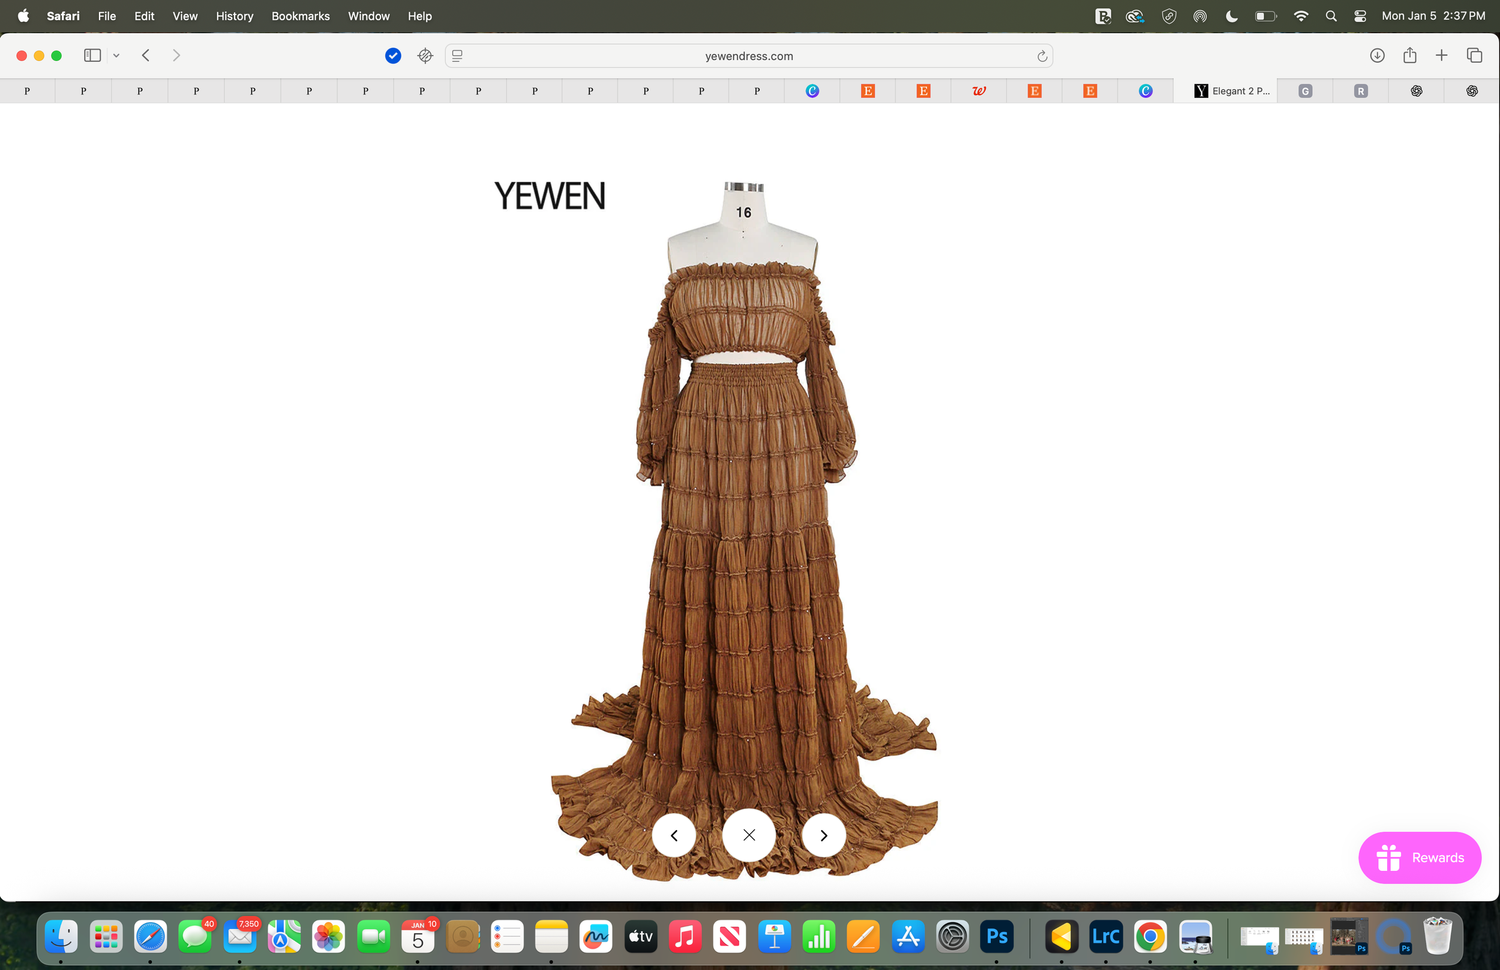Open the Bookmarks menu

pyautogui.click(x=301, y=16)
